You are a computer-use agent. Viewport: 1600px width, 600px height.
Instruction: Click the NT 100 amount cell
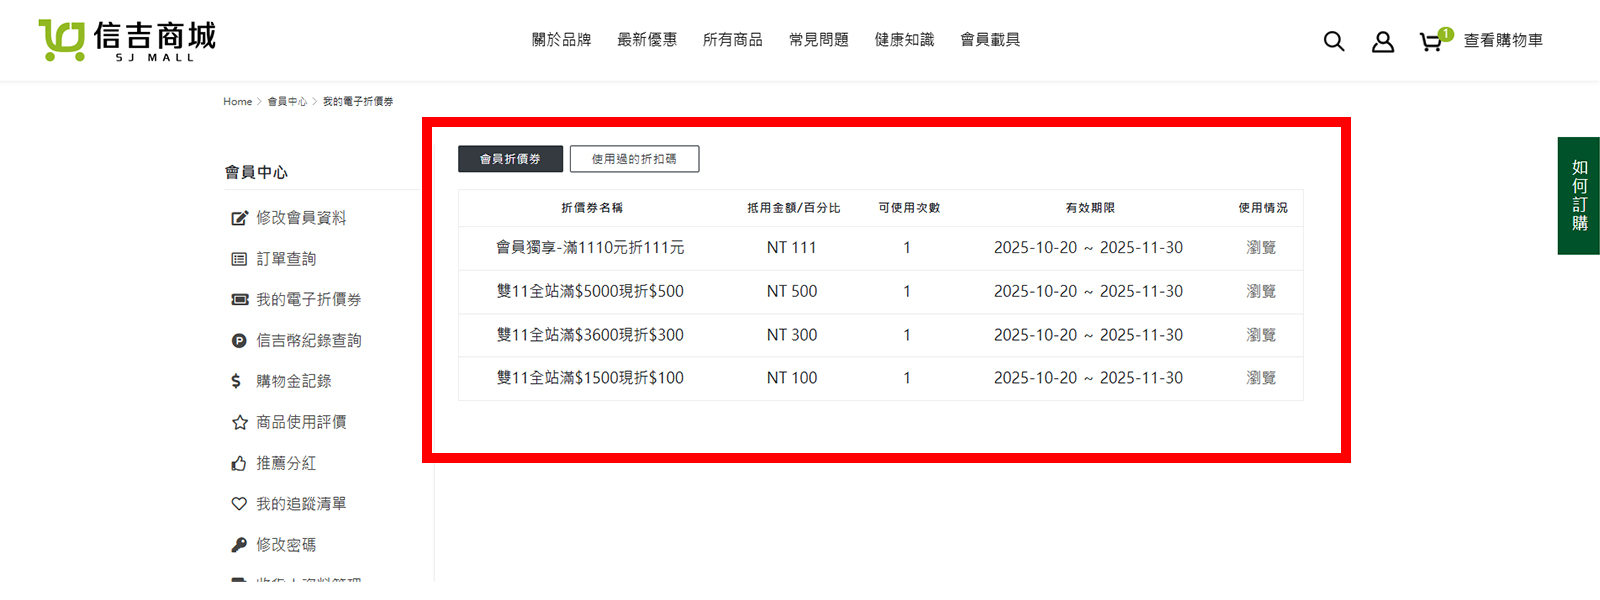pos(792,378)
